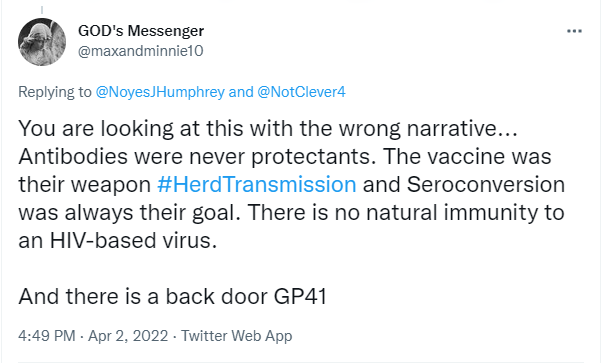Visit the @NoyesJHumphrey mention link
The image size is (602, 363).
click(160, 92)
